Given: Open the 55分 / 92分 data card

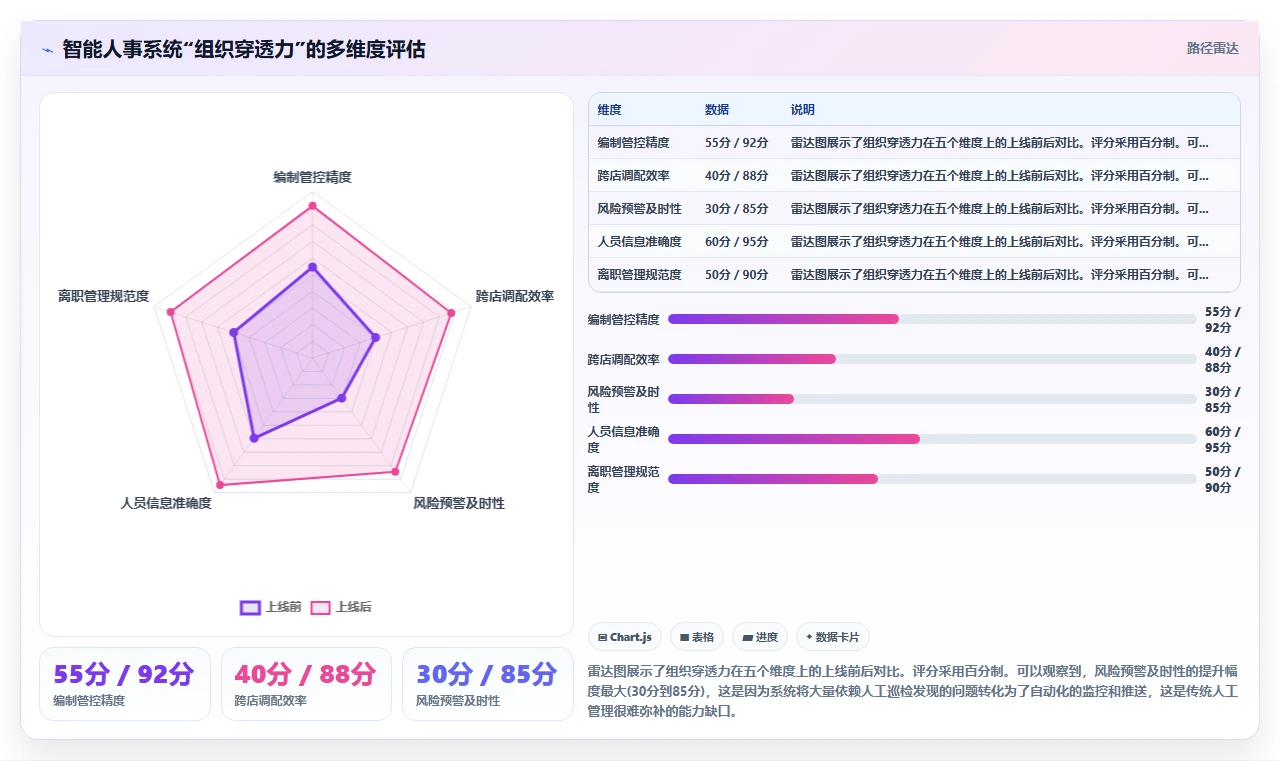Looking at the screenshot, I should [125, 684].
